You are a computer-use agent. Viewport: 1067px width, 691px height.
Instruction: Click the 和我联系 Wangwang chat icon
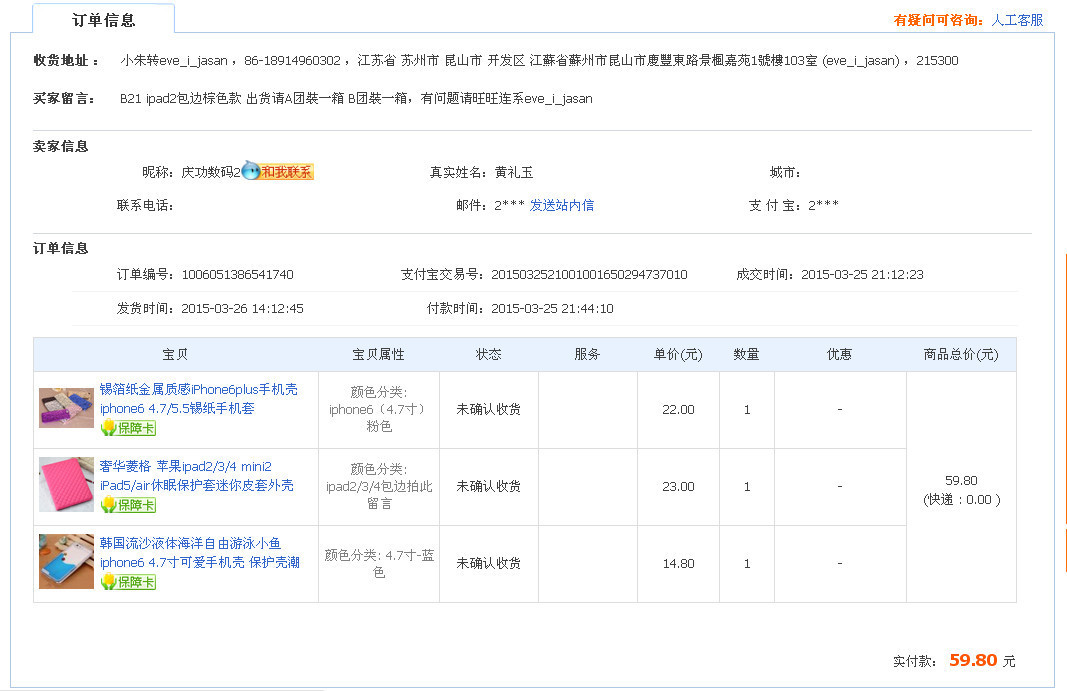[278, 172]
